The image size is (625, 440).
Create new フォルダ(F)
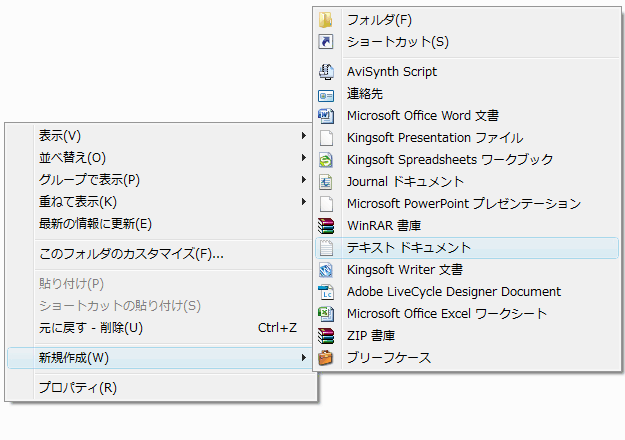[x=379, y=20]
